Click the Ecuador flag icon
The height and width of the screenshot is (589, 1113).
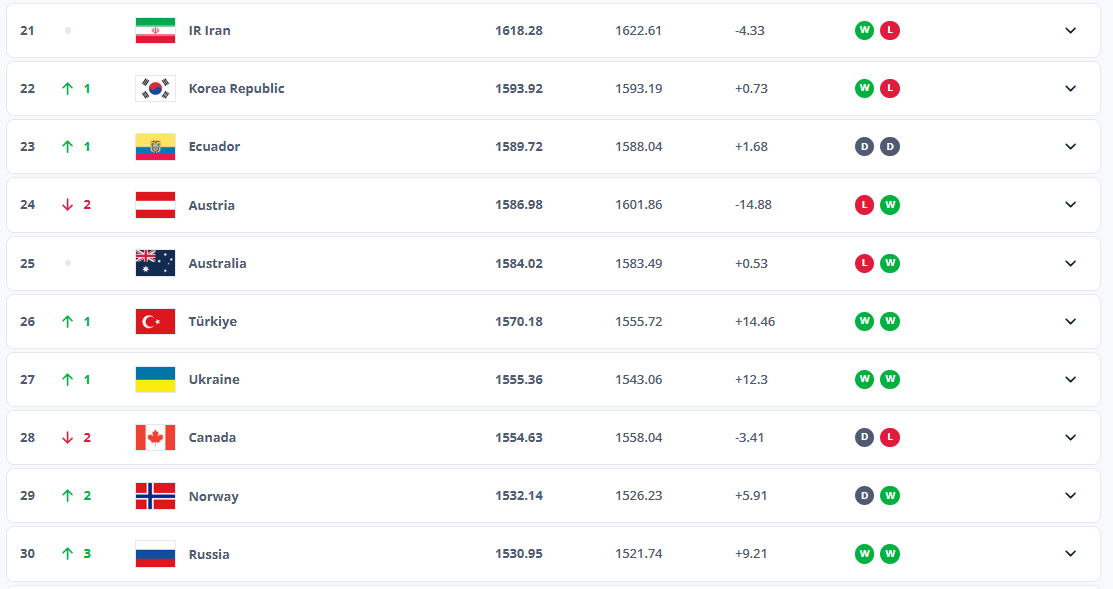[x=155, y=146]
